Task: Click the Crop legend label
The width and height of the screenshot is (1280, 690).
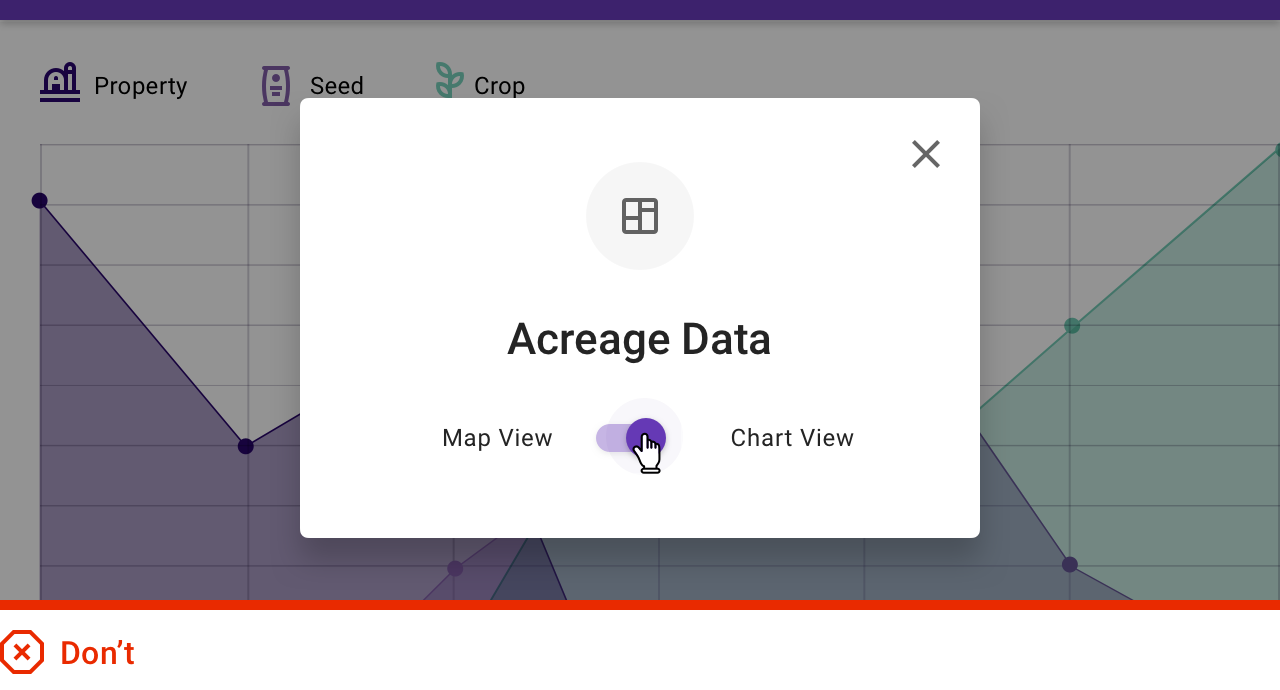Action: click(500, 86)
